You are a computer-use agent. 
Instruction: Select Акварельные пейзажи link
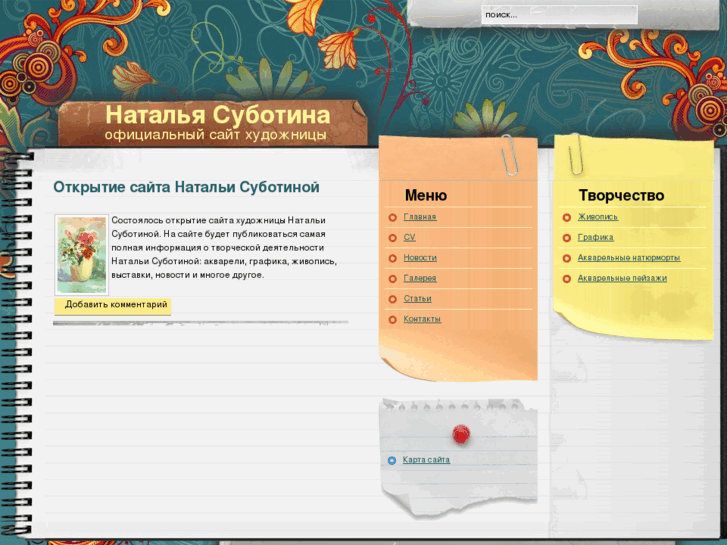click(x=622, y=278)
